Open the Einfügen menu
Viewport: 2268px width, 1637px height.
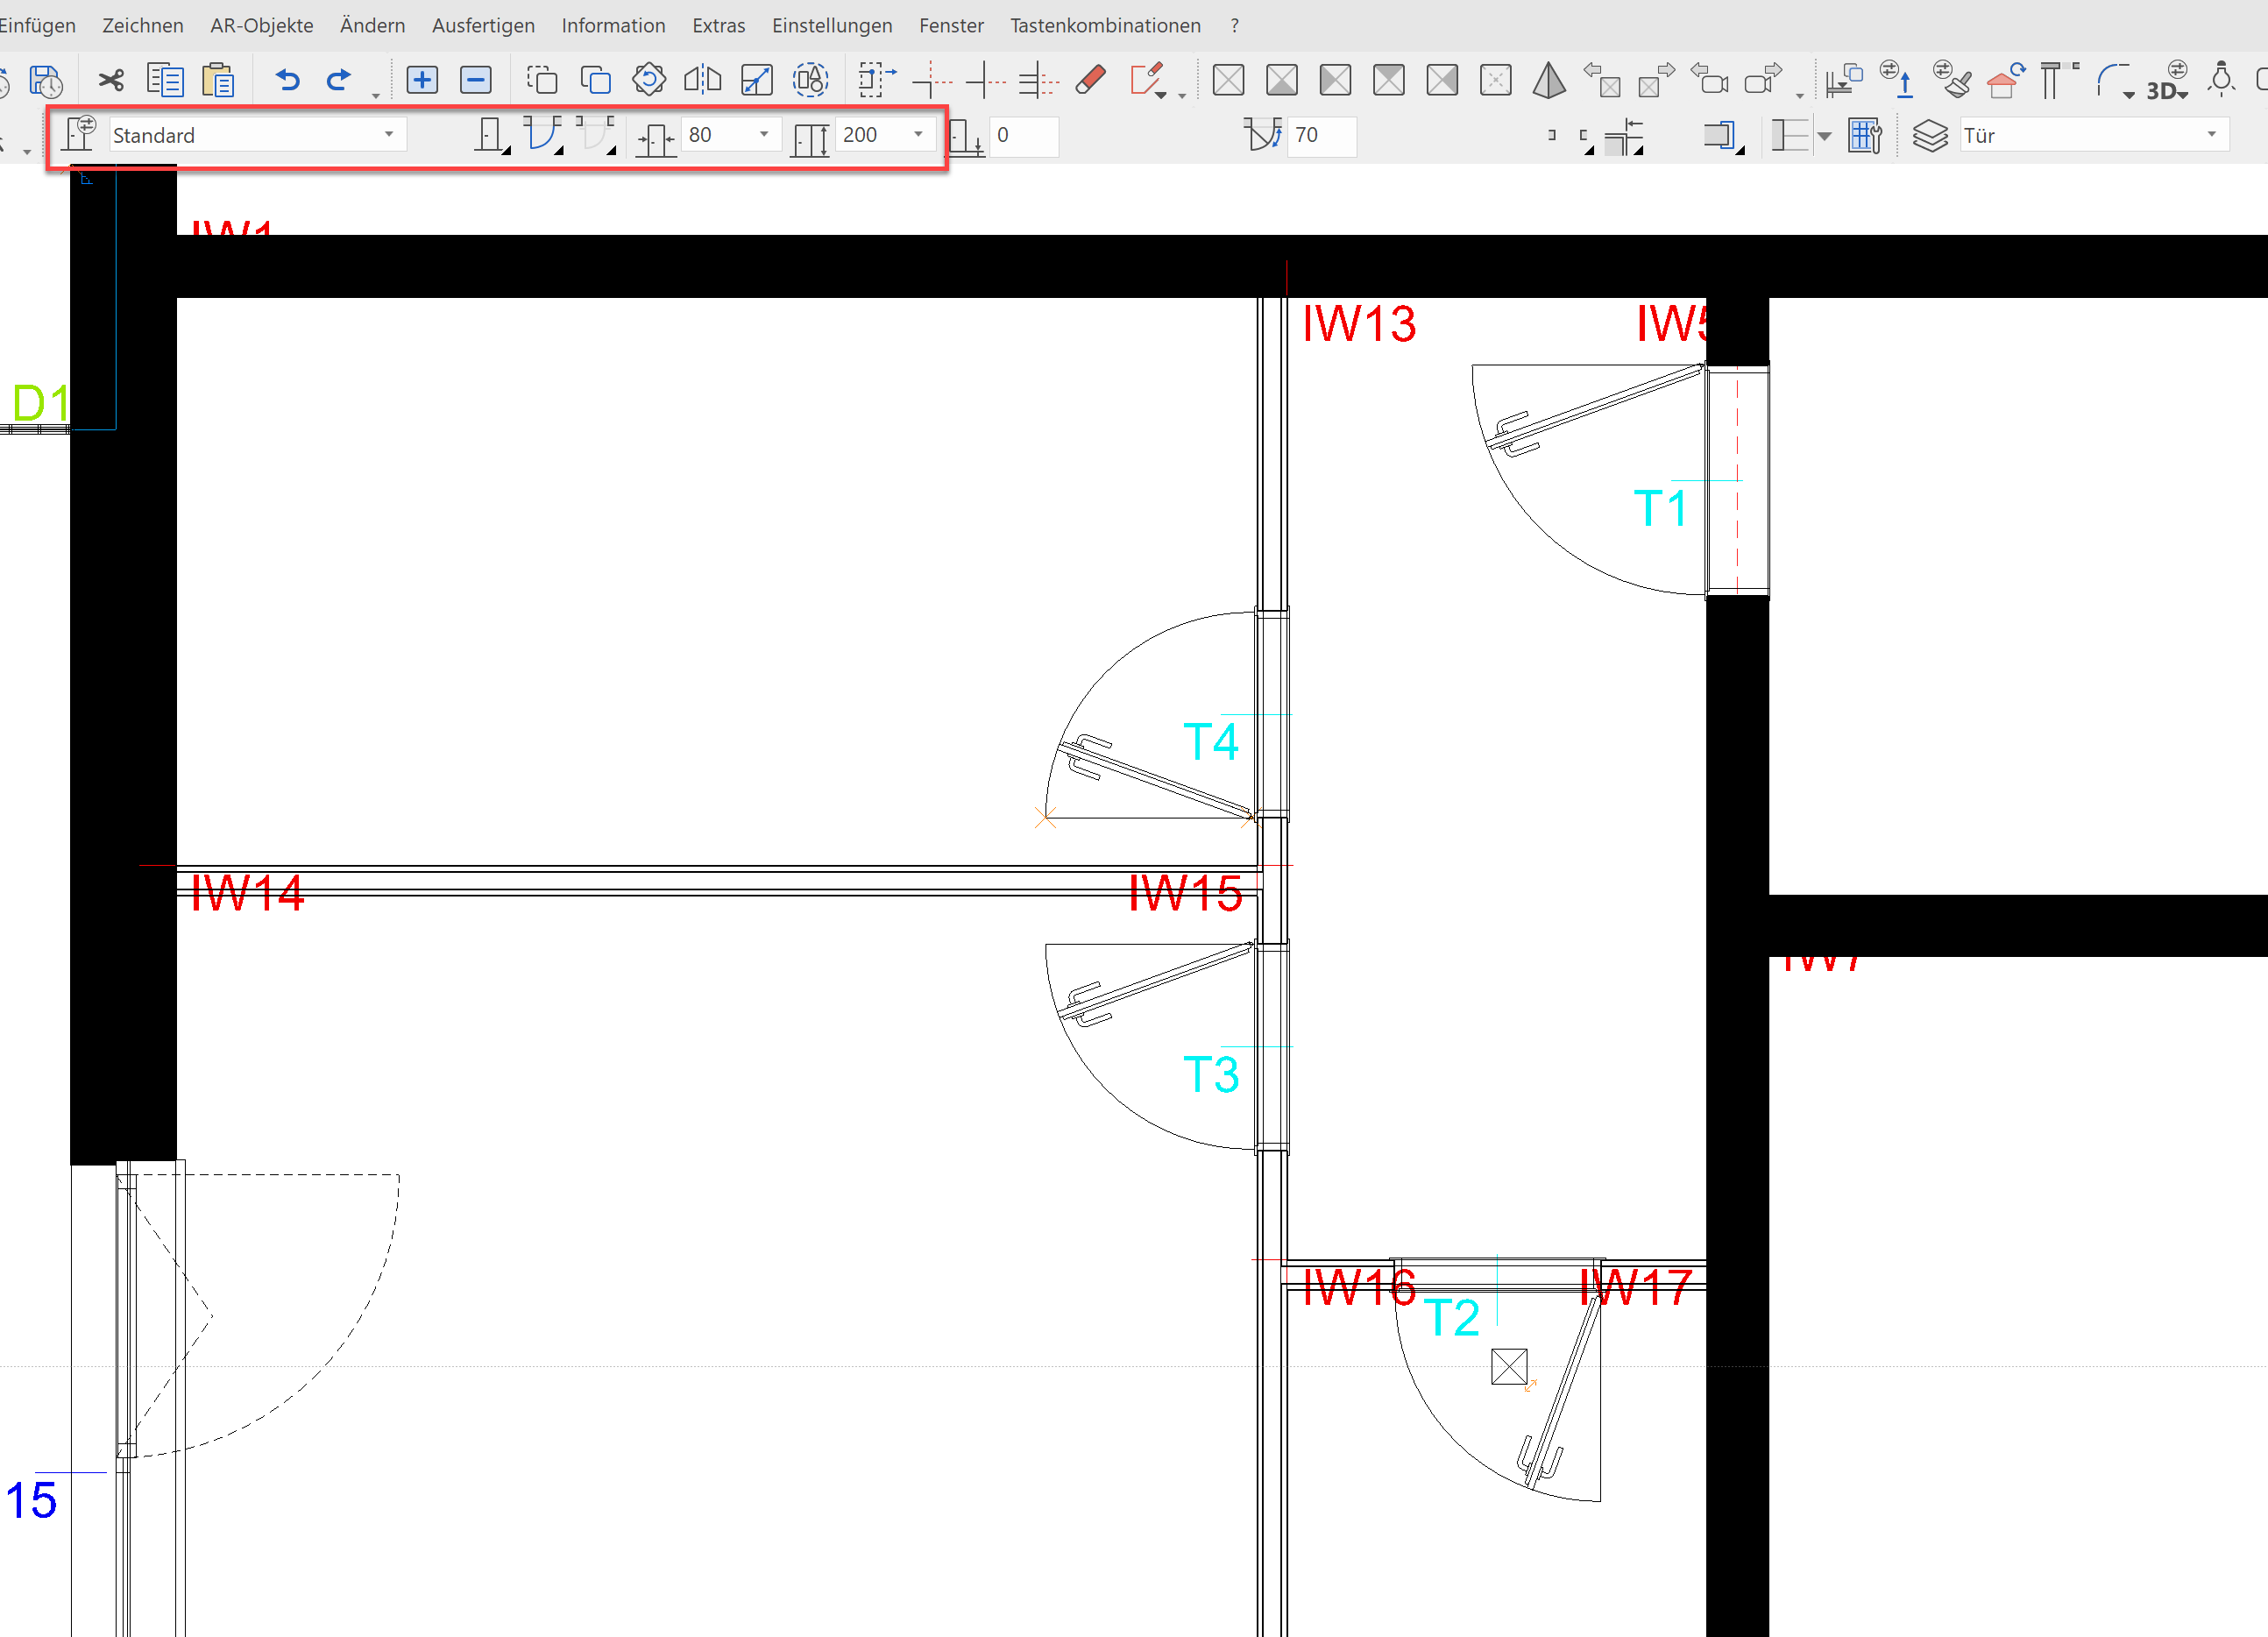(x=37, y=25)
